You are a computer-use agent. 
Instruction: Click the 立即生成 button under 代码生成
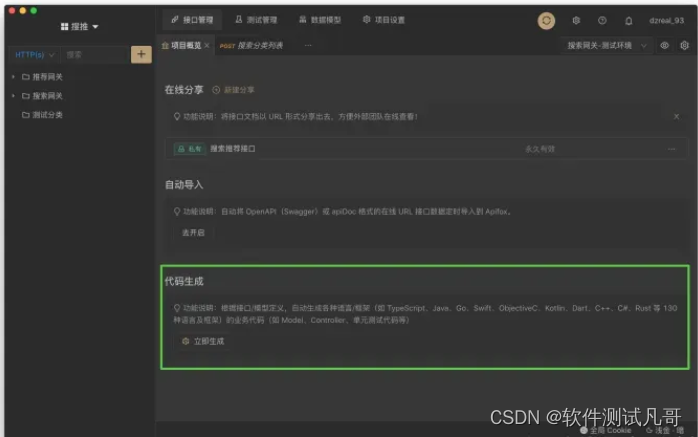(x=203, y=341)
